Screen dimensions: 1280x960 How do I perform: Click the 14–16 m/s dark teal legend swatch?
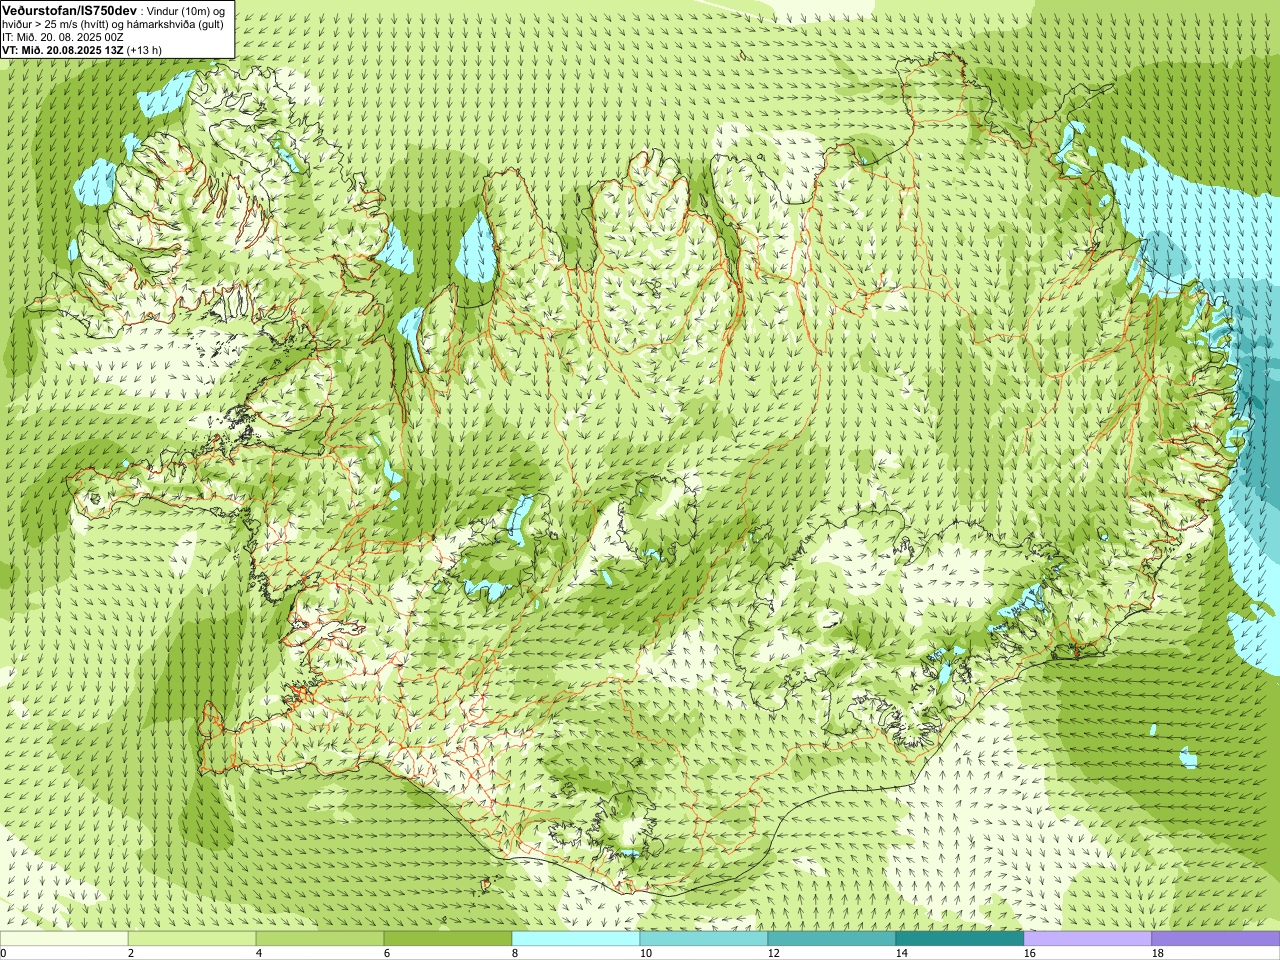[960, 939]
